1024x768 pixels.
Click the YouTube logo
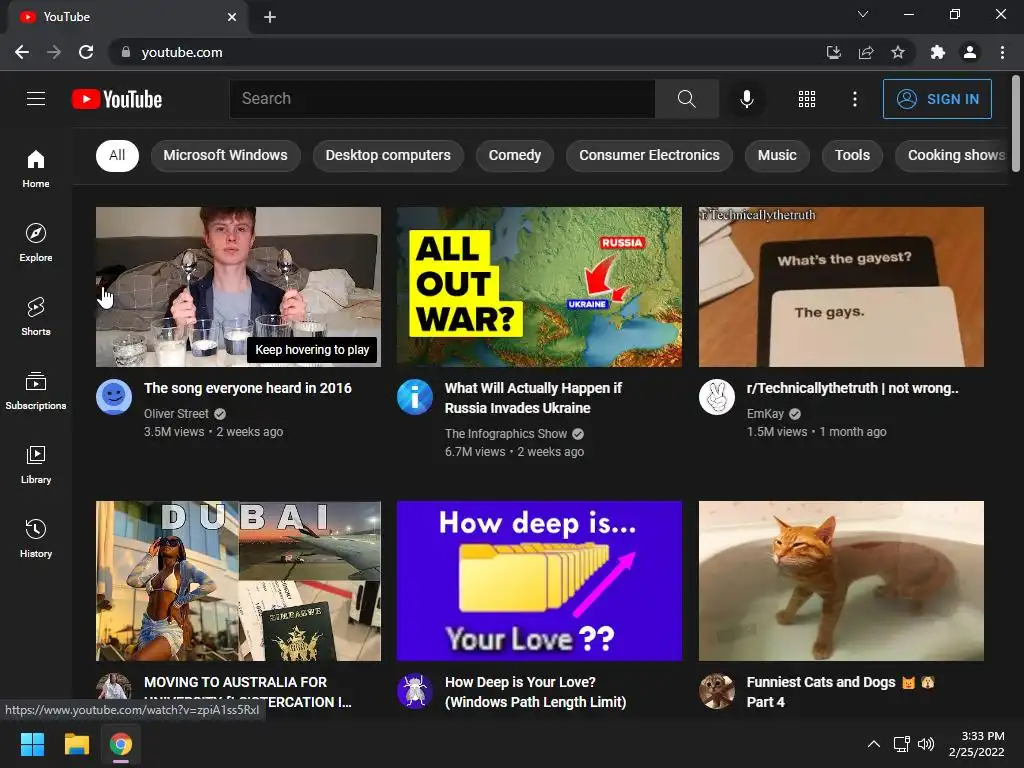point(117,99)
